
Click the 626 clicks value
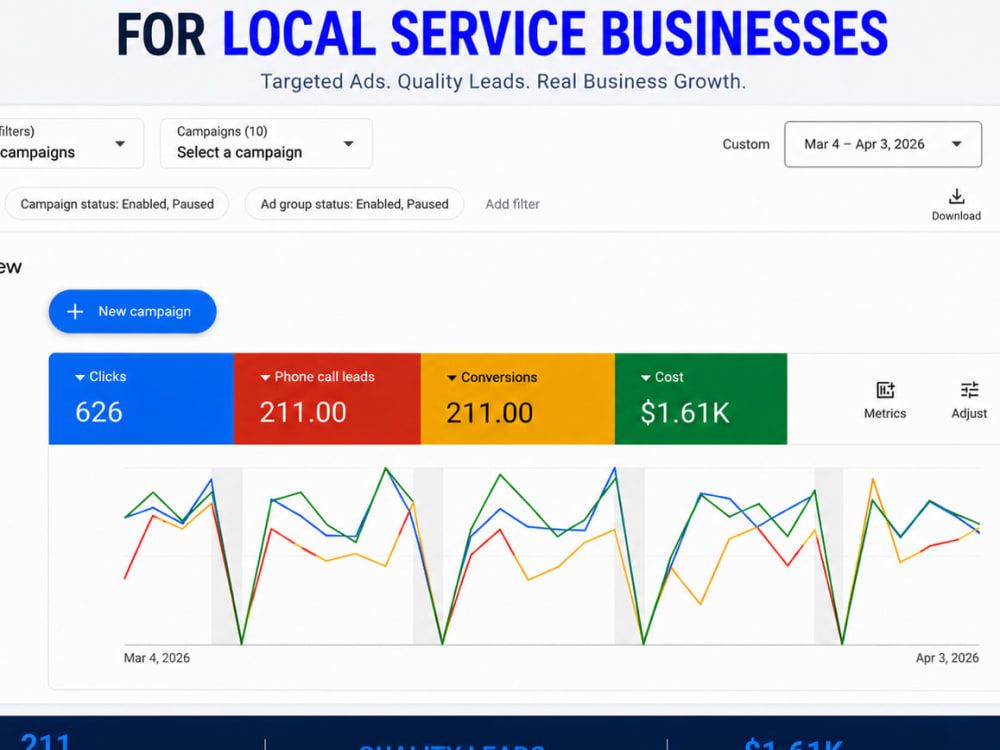pos(99,412)
